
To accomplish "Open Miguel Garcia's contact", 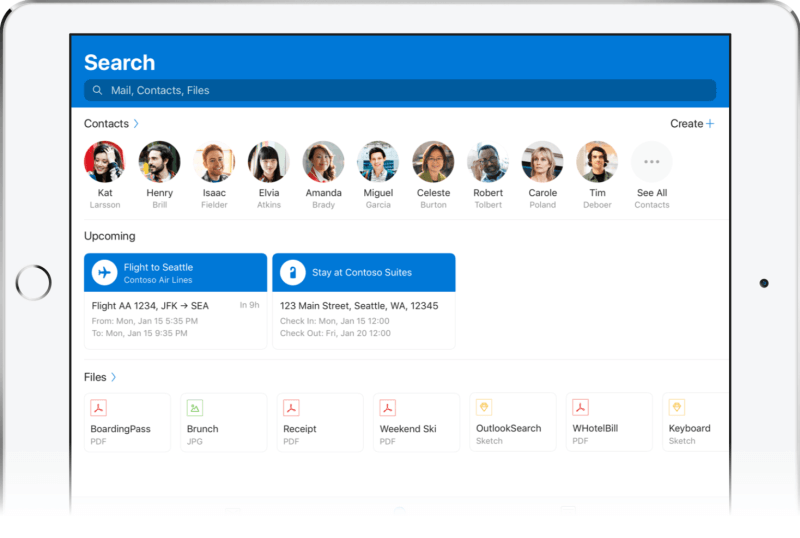I will pyautogui.click(x=378, y=162).
